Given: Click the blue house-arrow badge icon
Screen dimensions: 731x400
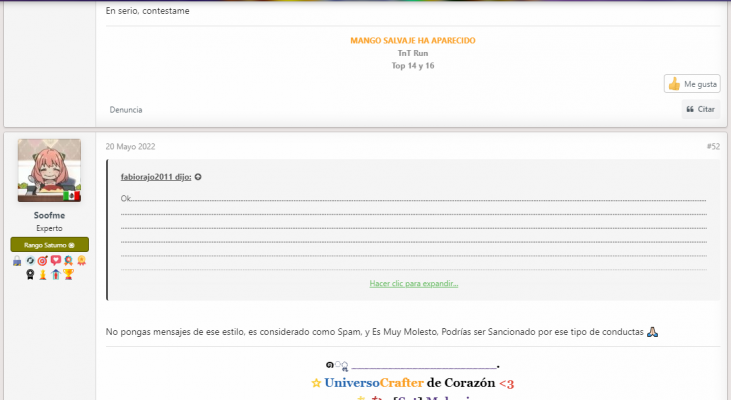Looking at the screenshot, I should pyautogui.click(x=55, y=274).
